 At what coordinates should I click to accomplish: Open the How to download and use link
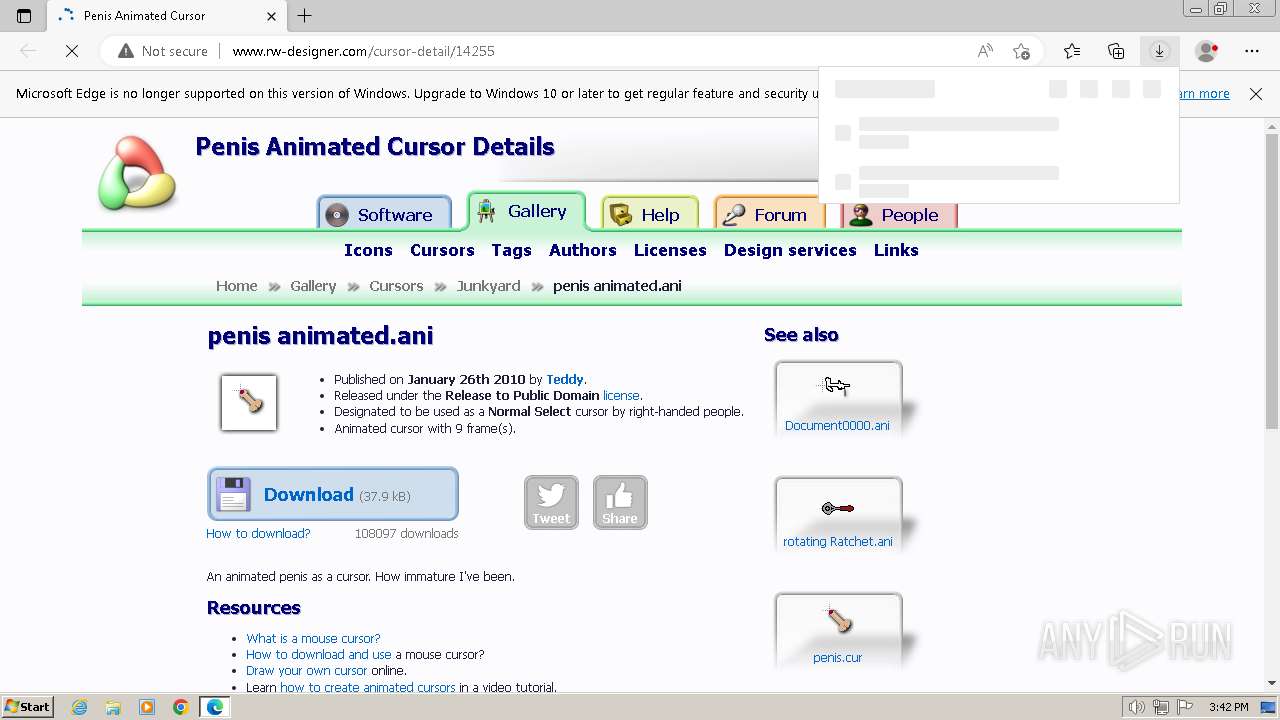(319, 654)
